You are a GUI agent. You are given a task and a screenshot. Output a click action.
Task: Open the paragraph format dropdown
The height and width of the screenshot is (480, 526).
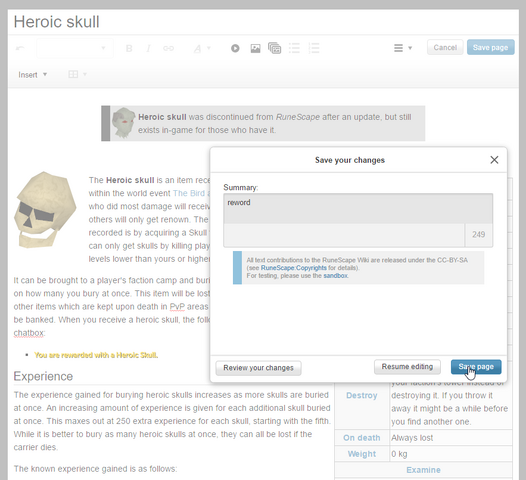tap(75, 48)
